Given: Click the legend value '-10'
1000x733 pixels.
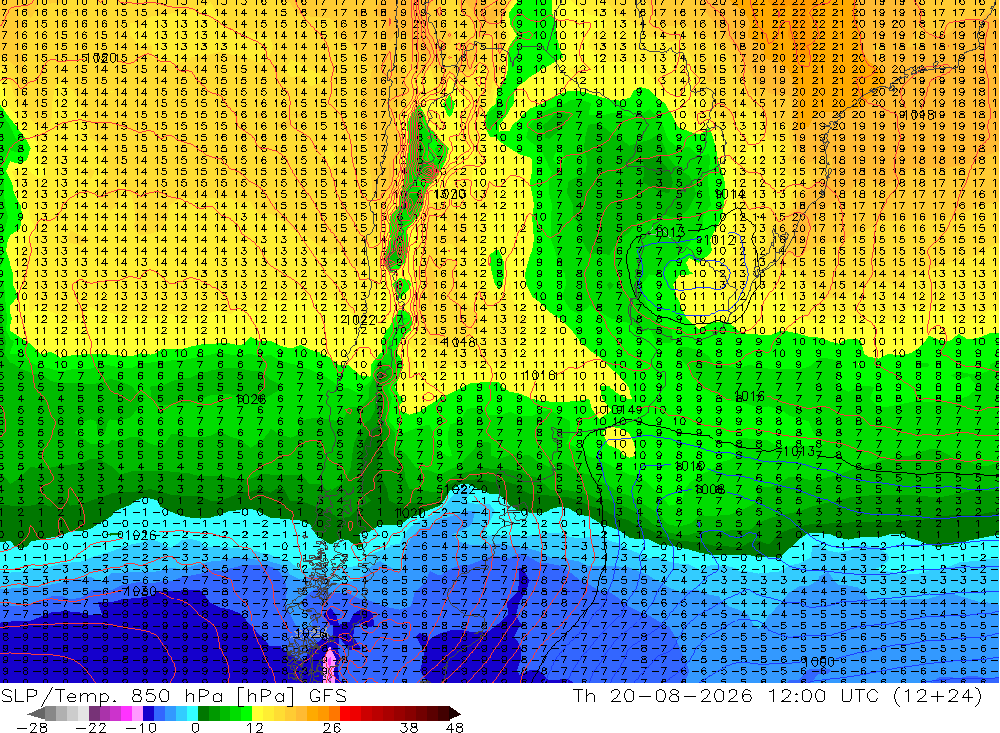Looking at the screenshot, I should tap(141, 728).
